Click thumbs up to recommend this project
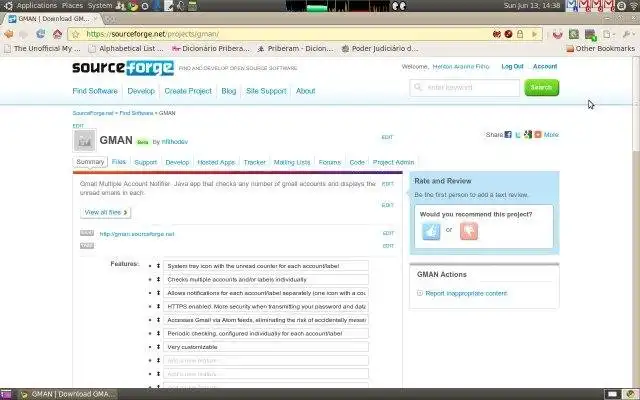The image size is (640, 400). [431, 231]
